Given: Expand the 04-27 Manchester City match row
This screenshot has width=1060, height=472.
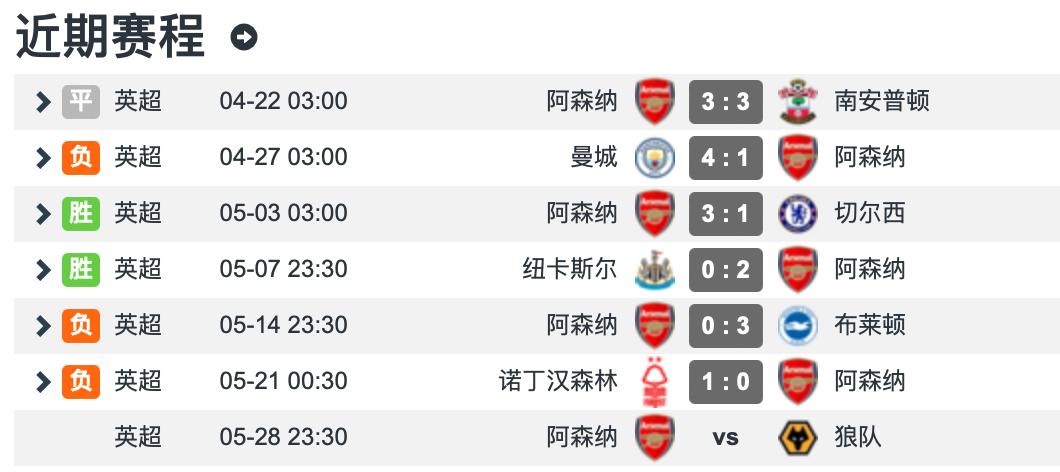Looking at the screenshot, I should (42, 157).
